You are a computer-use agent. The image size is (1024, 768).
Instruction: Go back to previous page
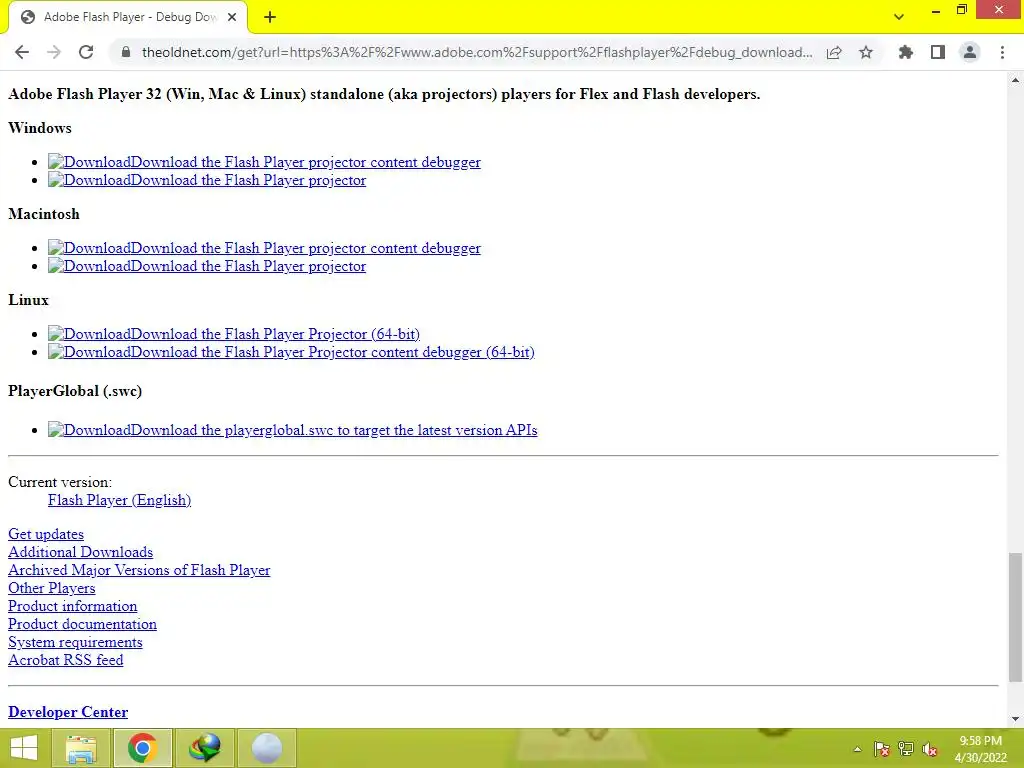pyautogui.click(x=22, y=52)
